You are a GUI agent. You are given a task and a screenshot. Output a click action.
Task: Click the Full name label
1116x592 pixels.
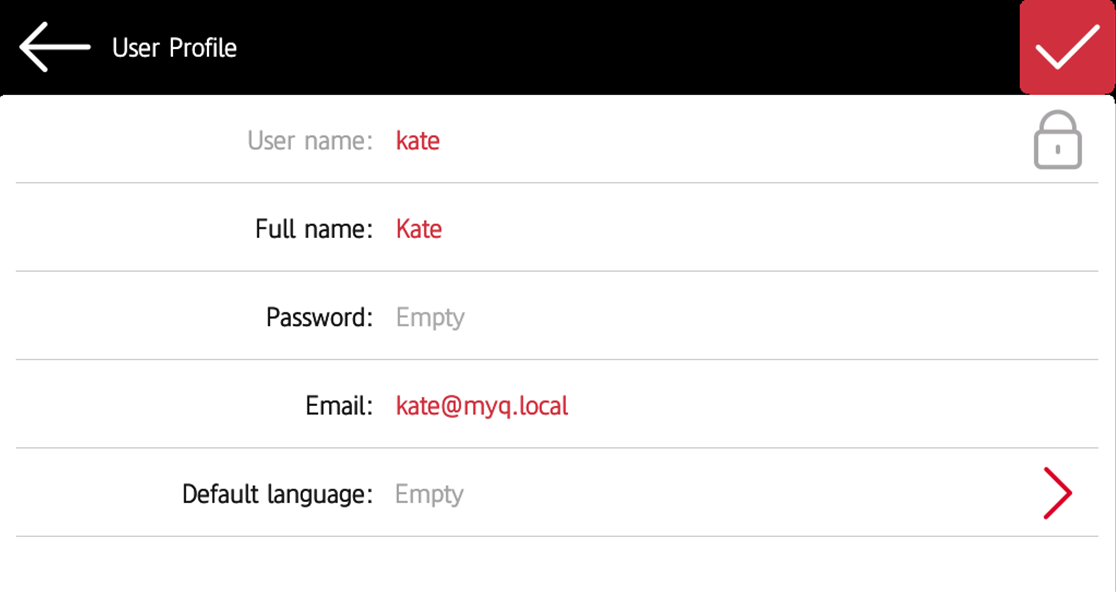tap(314, 229)
